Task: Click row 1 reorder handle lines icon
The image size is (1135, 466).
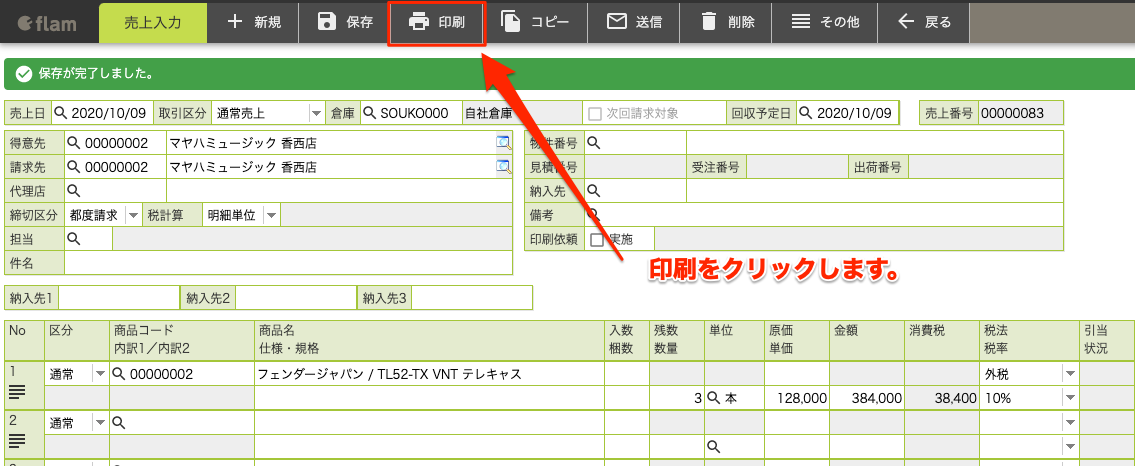Action: (x=17, y=392)
